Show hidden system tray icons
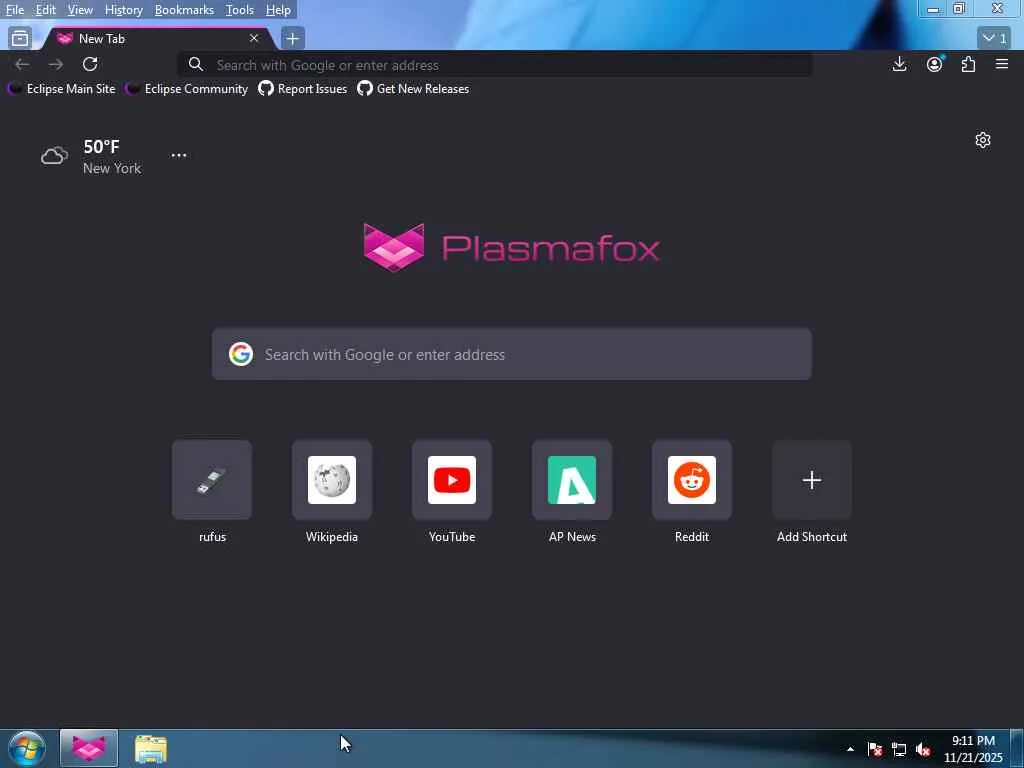The width and height of the screenshot is (1024, 768). click(850, 749)
